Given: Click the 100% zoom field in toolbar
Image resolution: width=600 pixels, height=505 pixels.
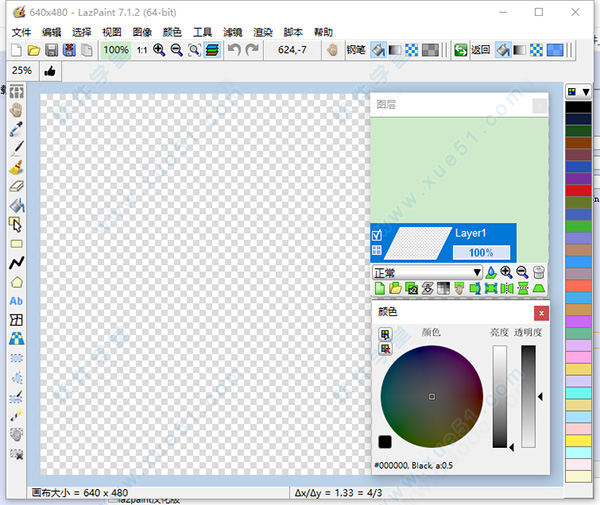Looking at the screenshot, I should click(x=116, y=50).
